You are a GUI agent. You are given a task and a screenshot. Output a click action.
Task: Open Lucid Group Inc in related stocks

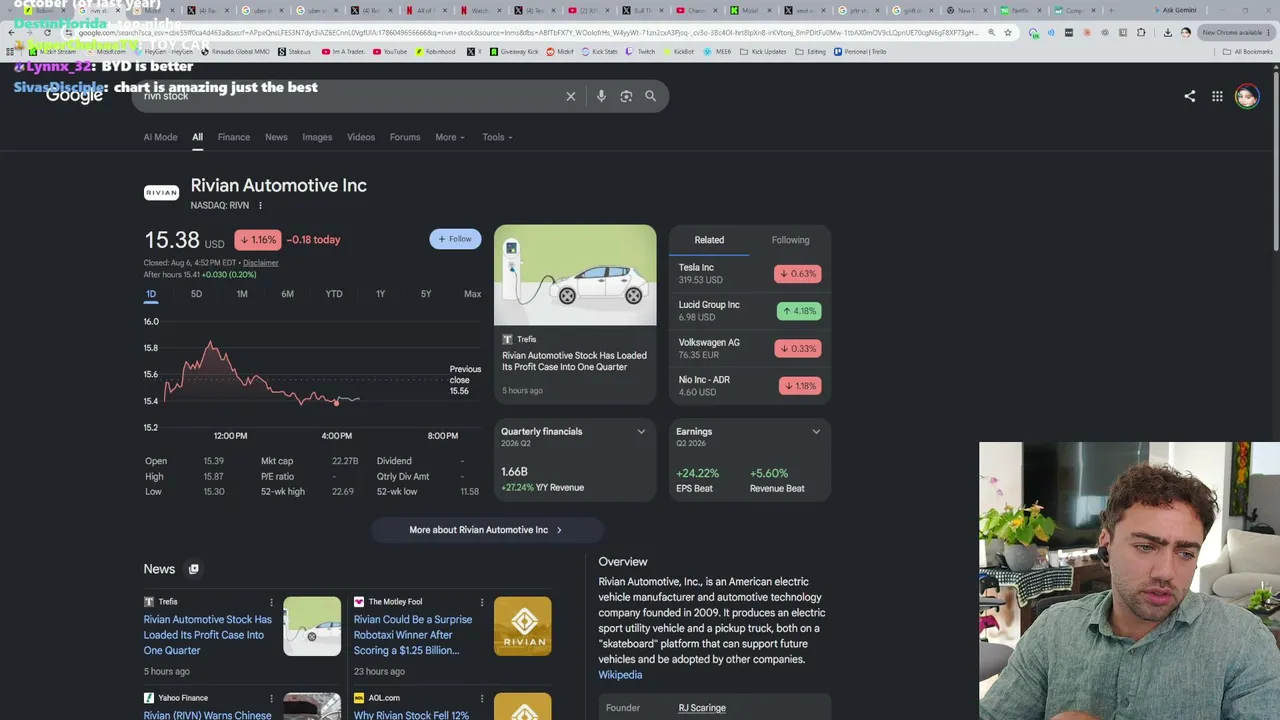749,311
